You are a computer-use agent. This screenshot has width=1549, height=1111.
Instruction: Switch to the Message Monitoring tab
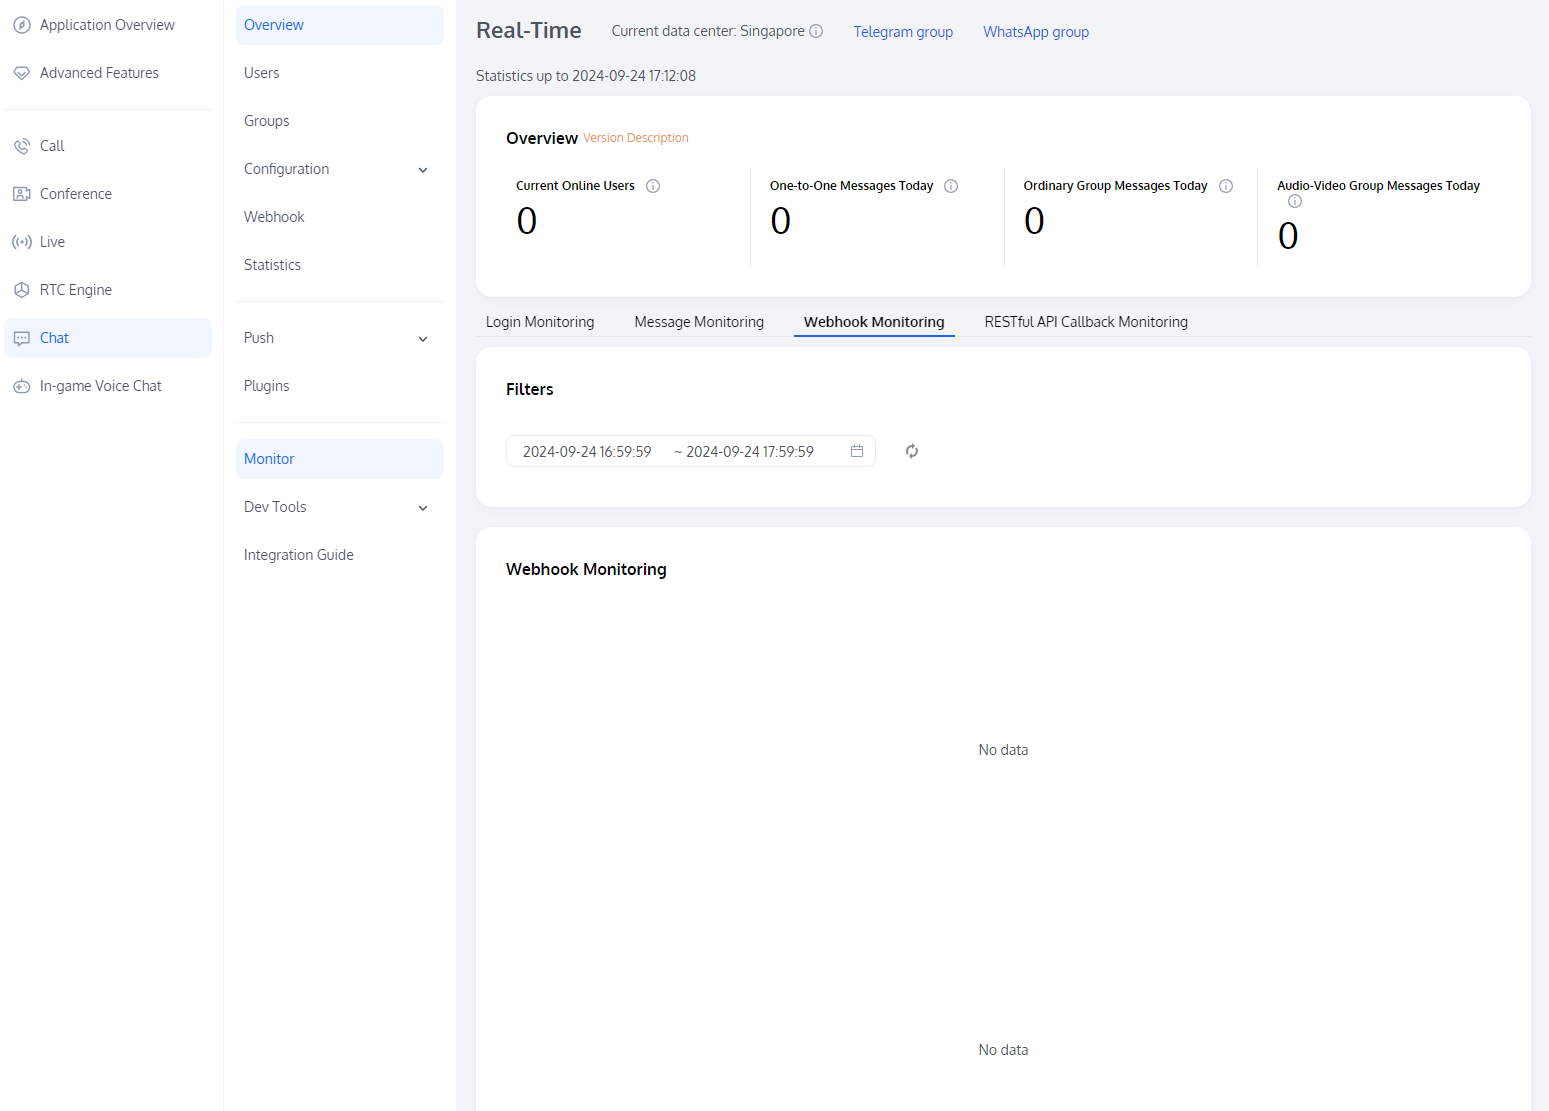pos(699,322)
